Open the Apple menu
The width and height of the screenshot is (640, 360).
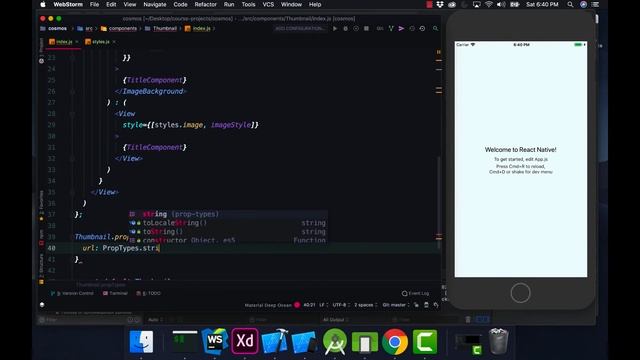pos(43,4)
